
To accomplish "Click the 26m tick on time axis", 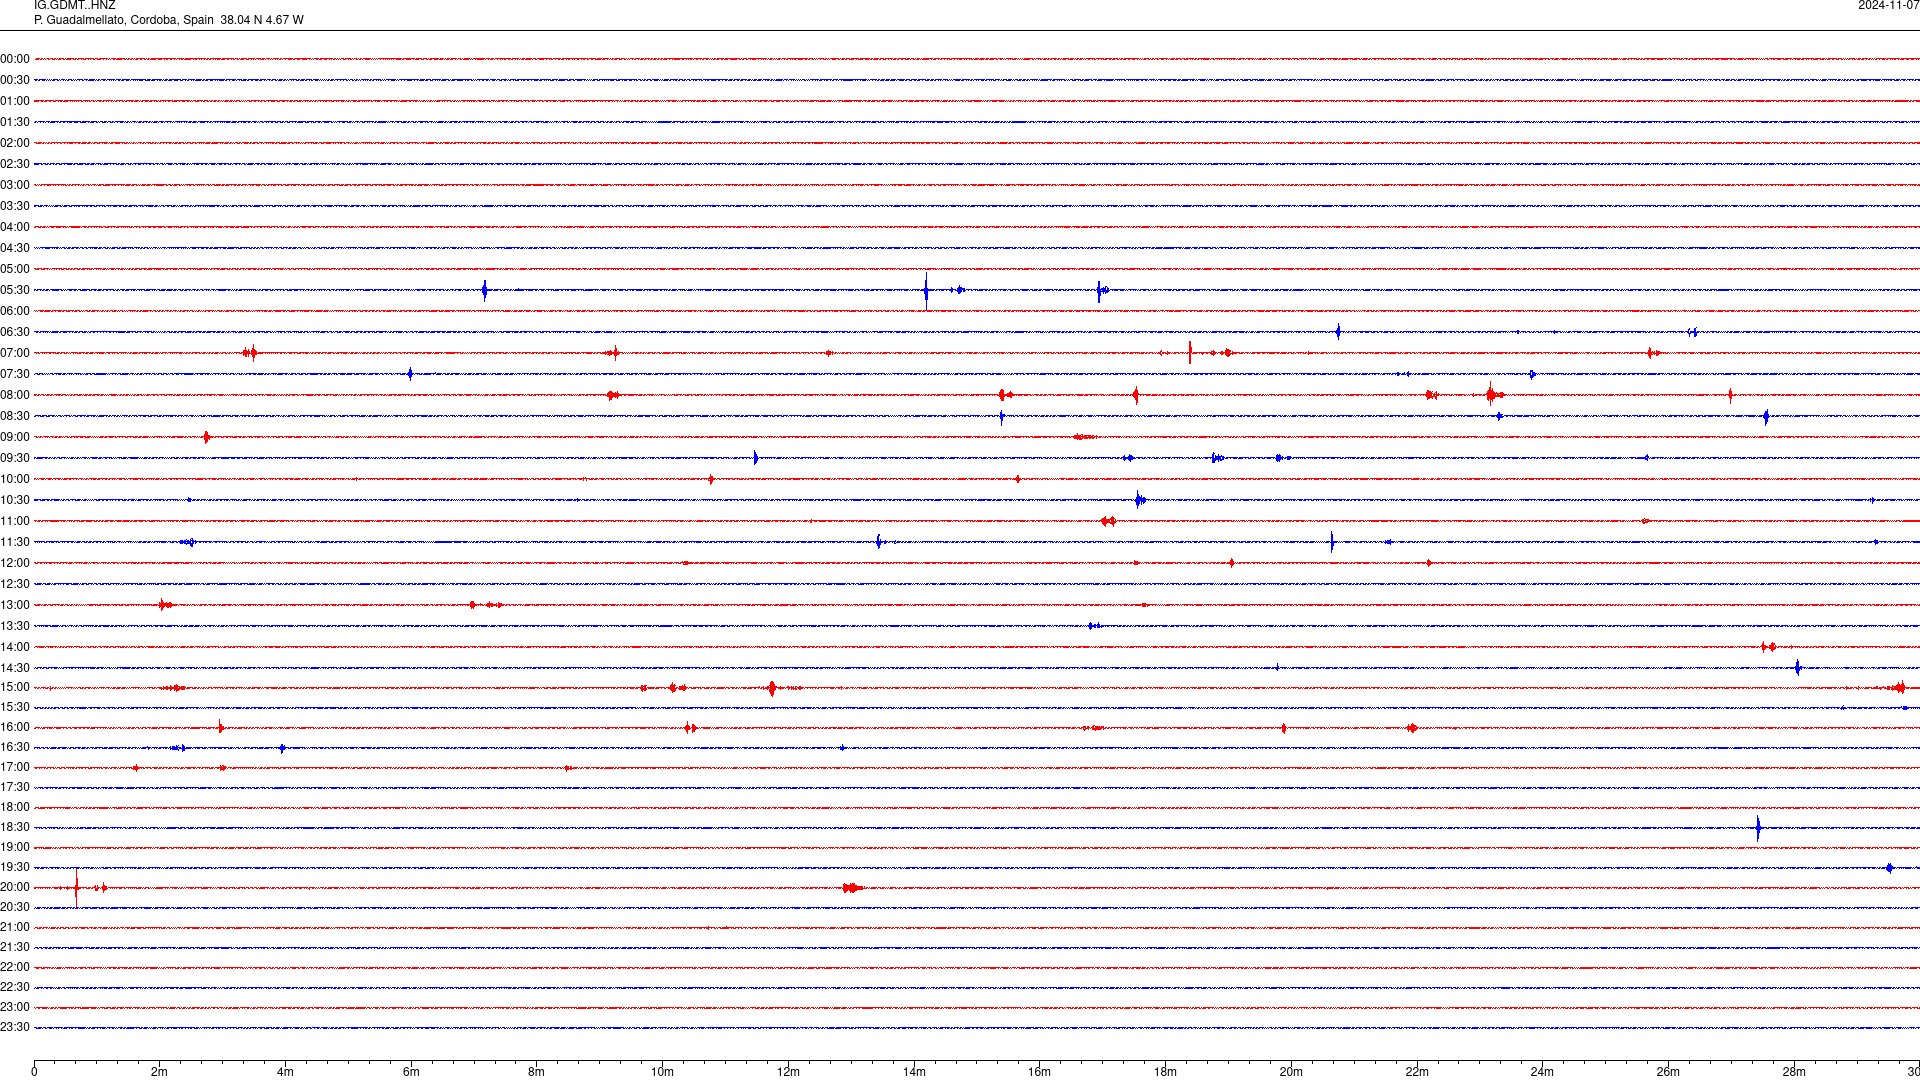I will 1668,1072.
